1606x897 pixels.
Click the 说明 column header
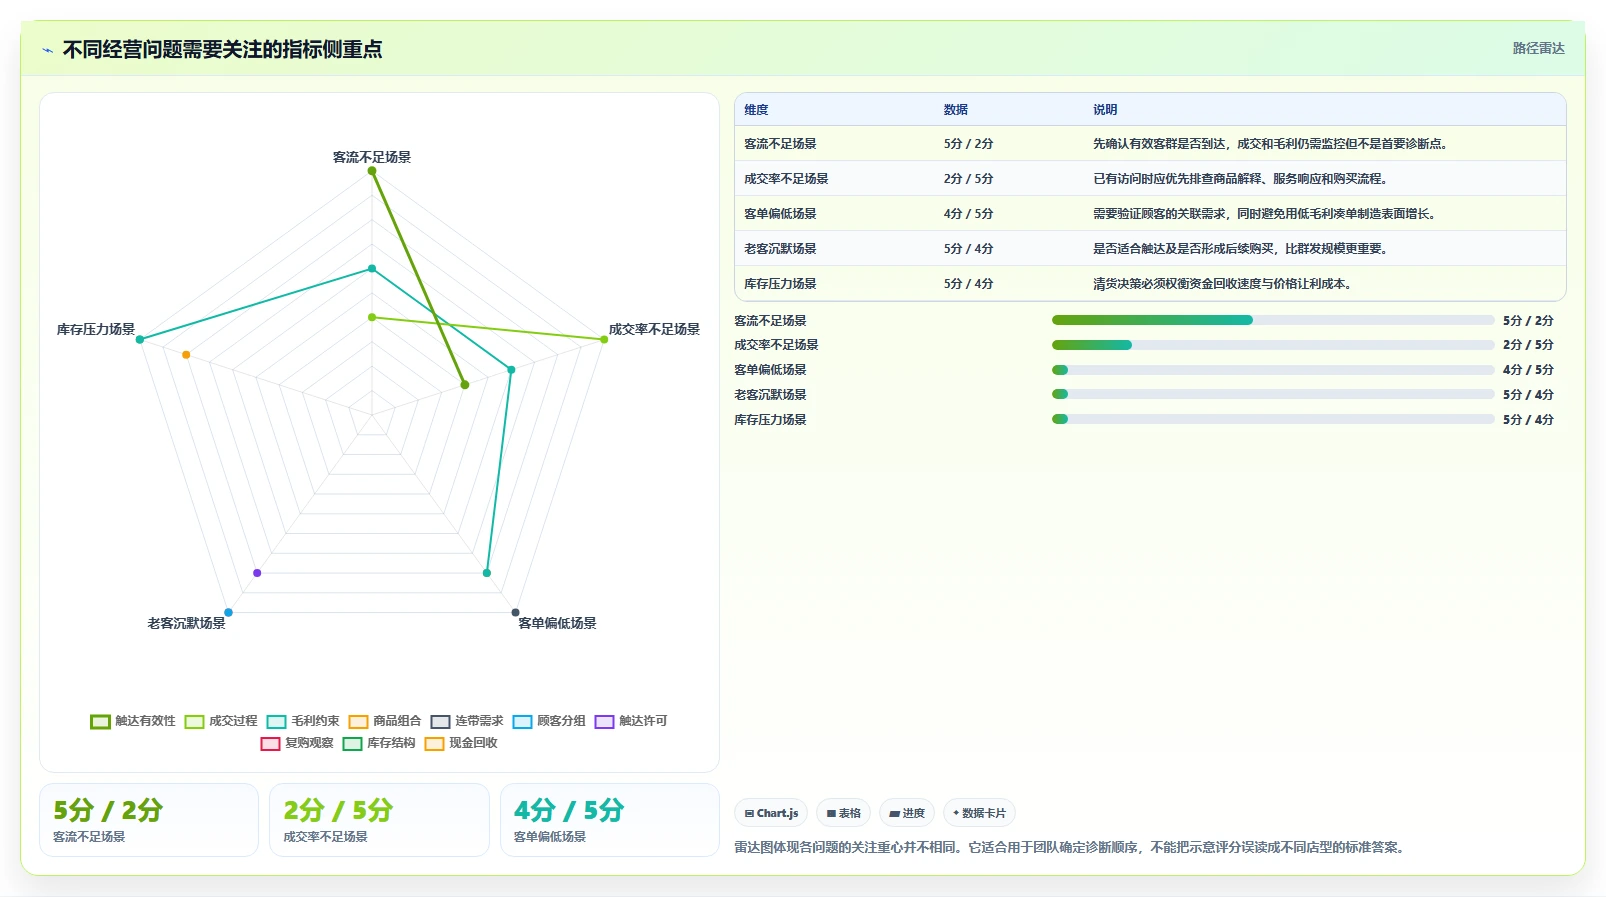tap(1105, 110)
